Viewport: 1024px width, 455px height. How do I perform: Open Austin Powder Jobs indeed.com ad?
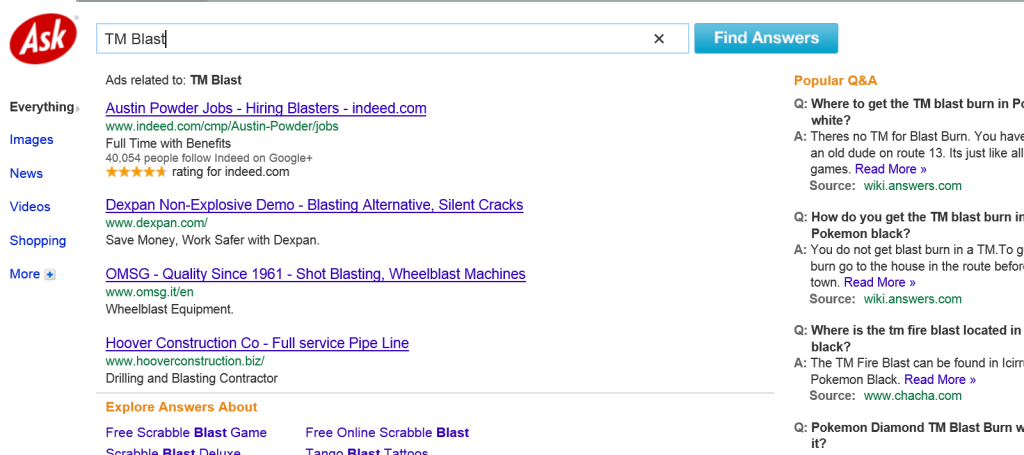click(266, 108)
